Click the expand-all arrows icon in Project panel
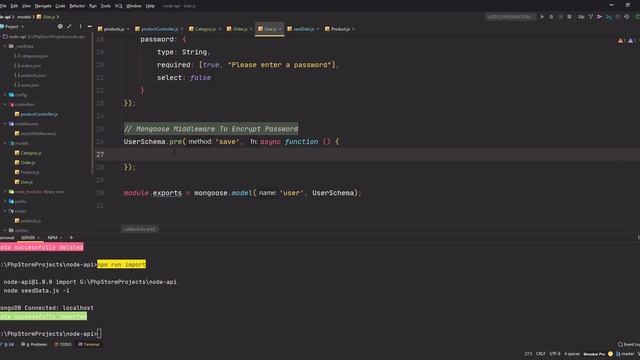640x360 pixels. point(69,27)
